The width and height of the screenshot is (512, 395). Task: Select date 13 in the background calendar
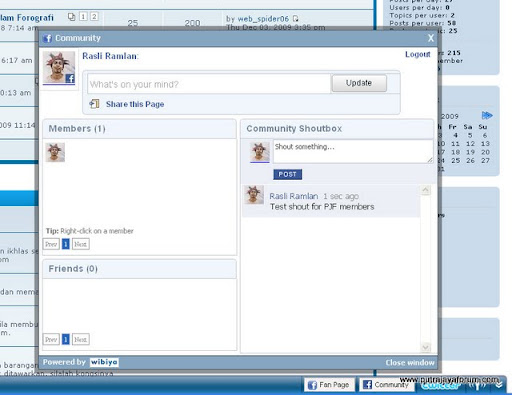tap(485, 144)
